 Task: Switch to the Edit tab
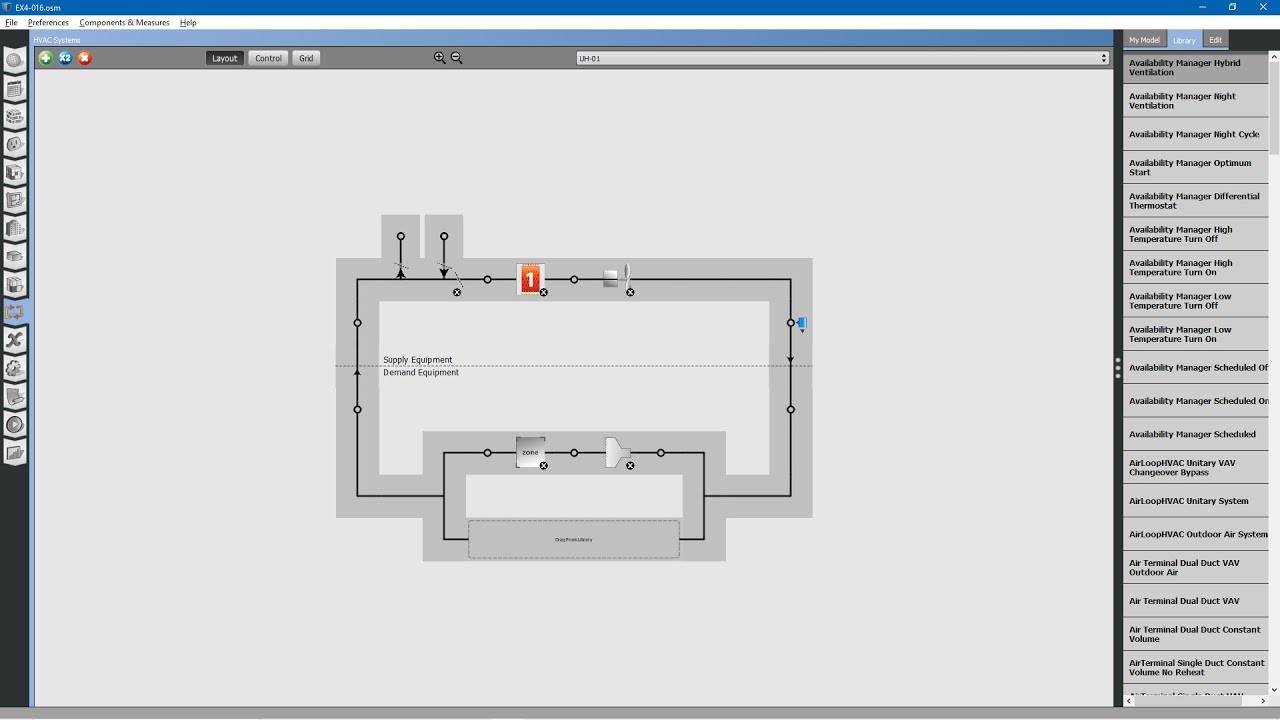point(1215,40)
